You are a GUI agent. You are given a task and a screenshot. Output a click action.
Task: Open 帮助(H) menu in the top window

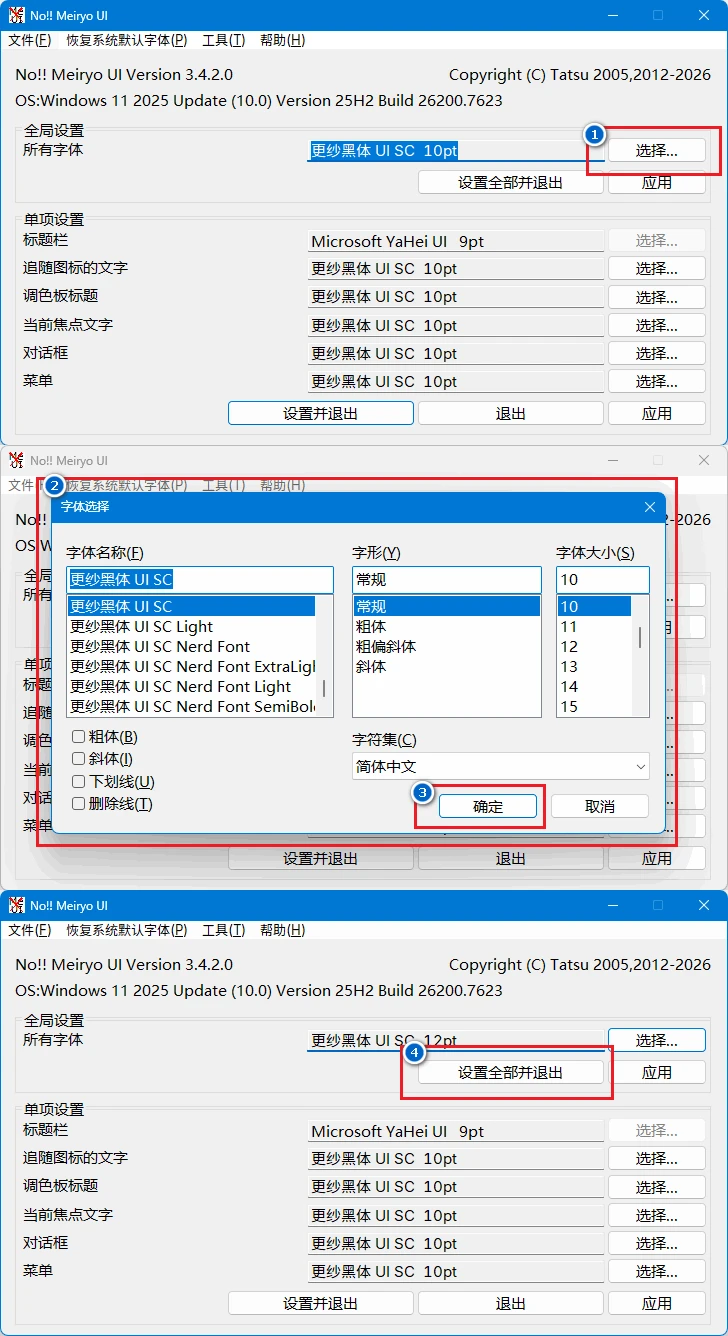click(x=282, y=40)
